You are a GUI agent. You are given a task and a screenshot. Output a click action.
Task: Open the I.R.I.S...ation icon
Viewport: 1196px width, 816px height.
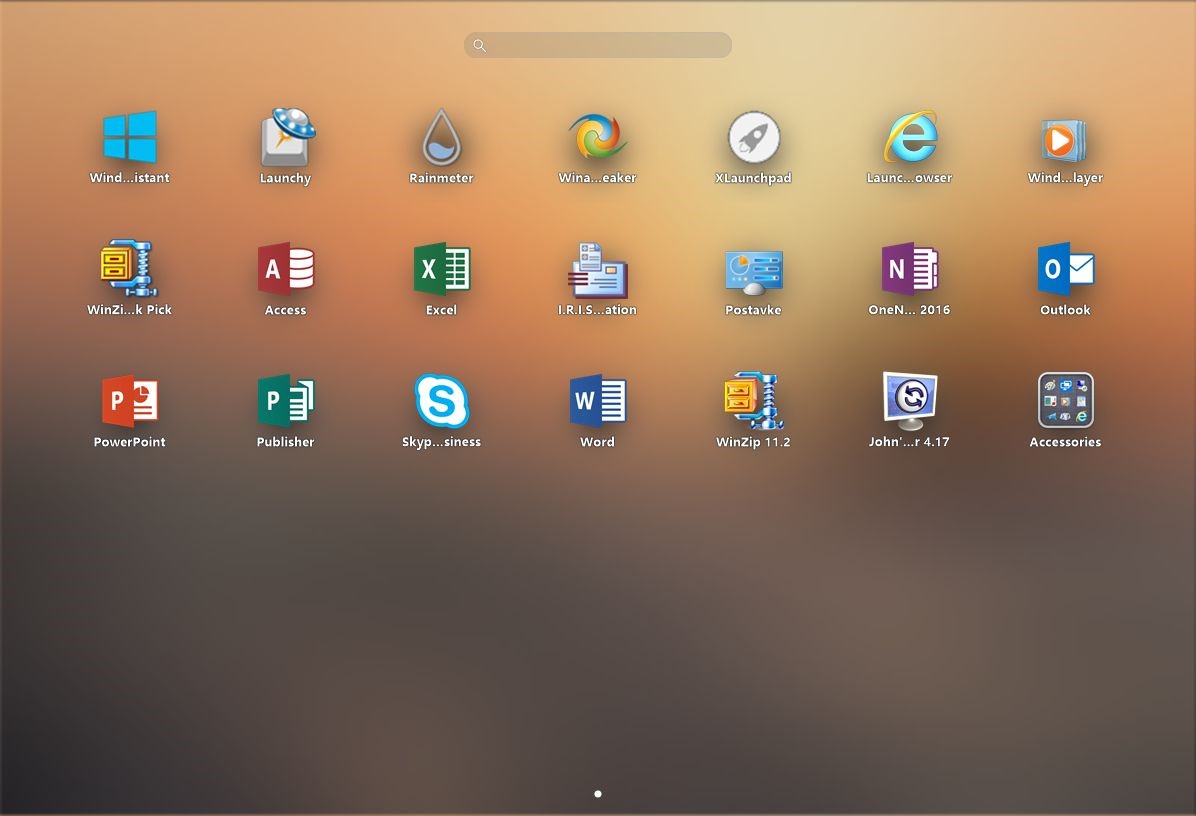(598, 270)
